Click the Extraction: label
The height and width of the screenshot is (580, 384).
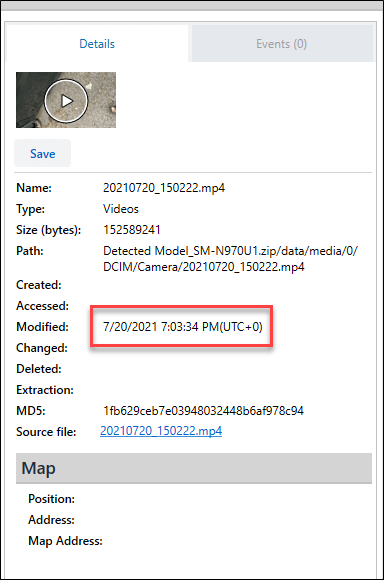pyautogui.click(x=45, y=390)
